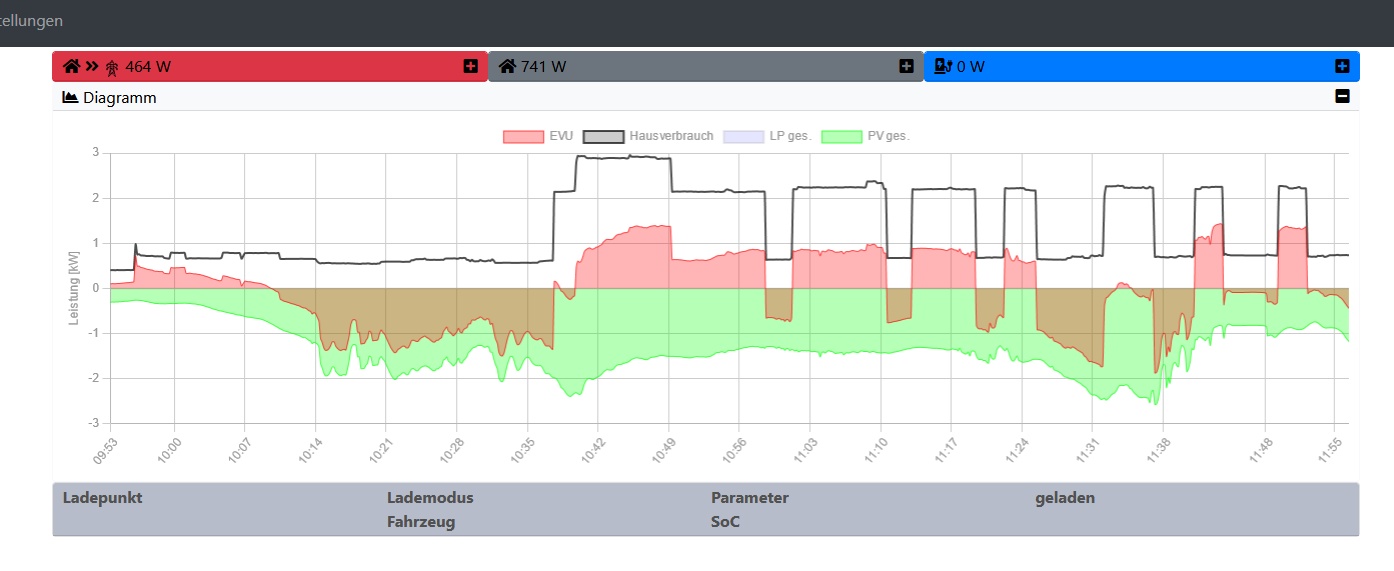Image resolution: width=1394 pixels, height=571 pixels.
Task: Click the Lademodus column header
Action: (x=430, y=498)
